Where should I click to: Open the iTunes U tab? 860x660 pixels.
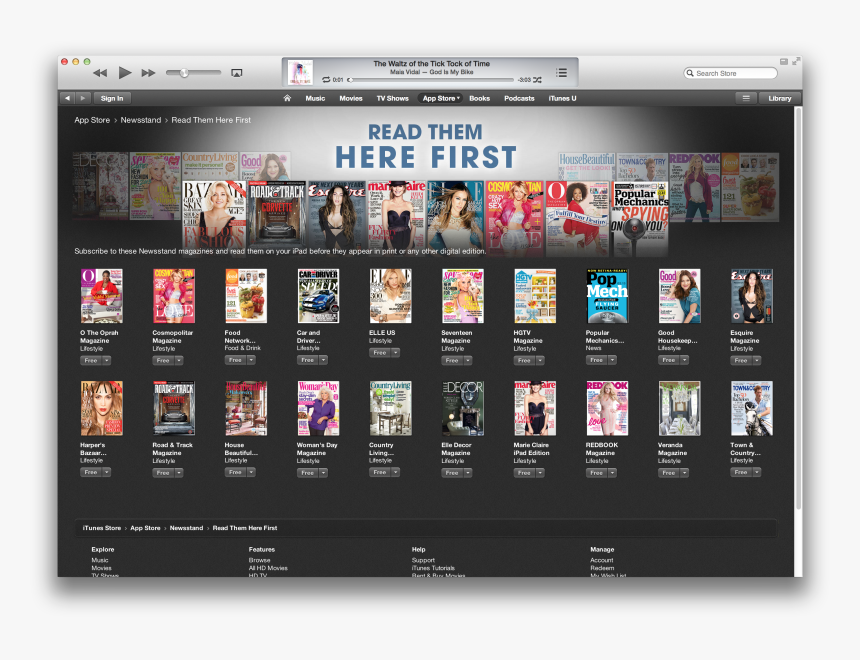pyautogui.click(x=563, y=99)
